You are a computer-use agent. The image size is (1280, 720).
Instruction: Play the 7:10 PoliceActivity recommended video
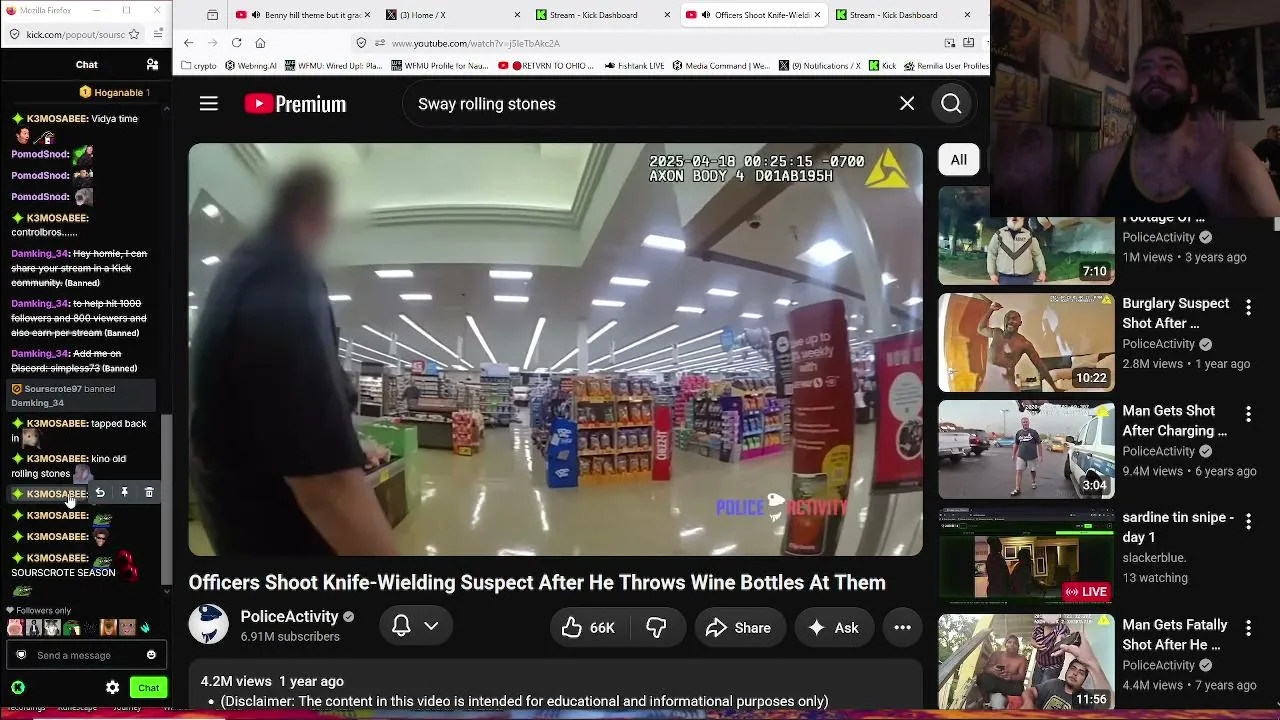pyautogui.click(x=1026, y=236)
